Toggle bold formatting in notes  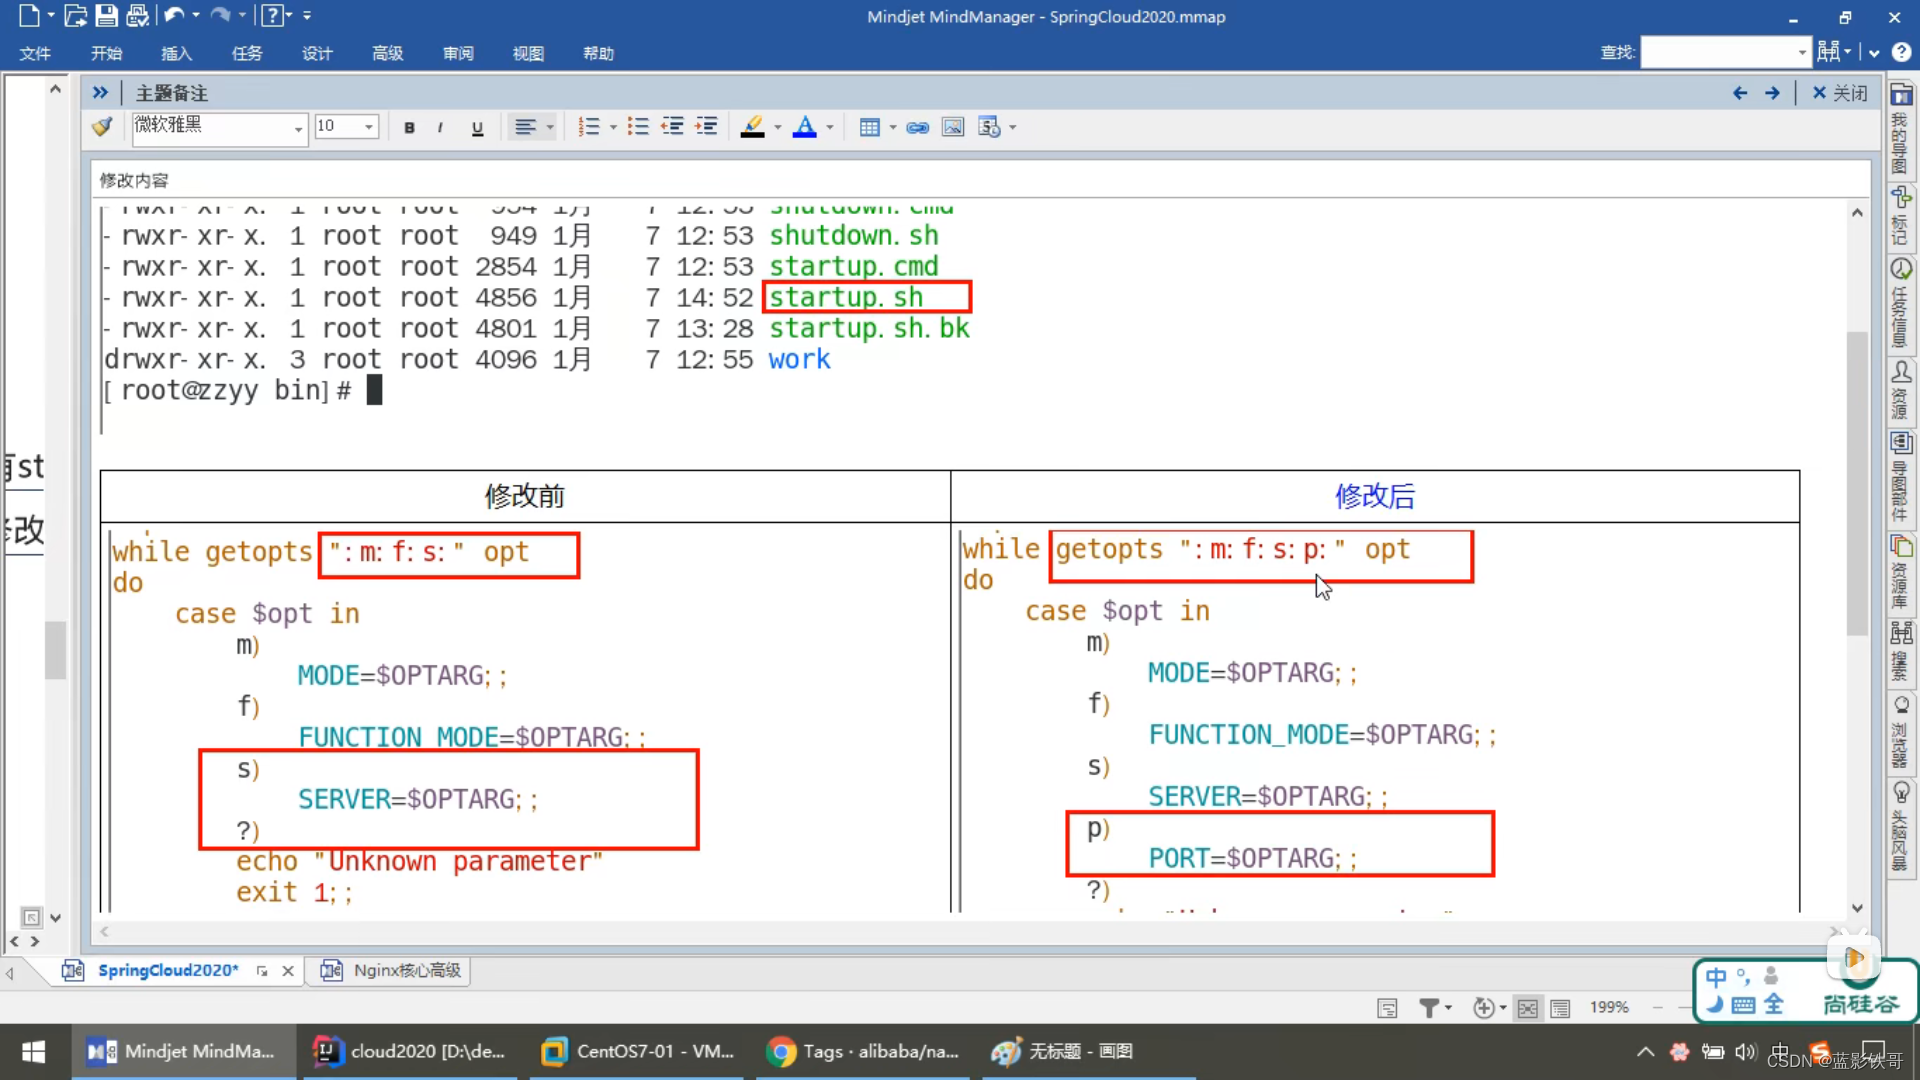(409, 127)
